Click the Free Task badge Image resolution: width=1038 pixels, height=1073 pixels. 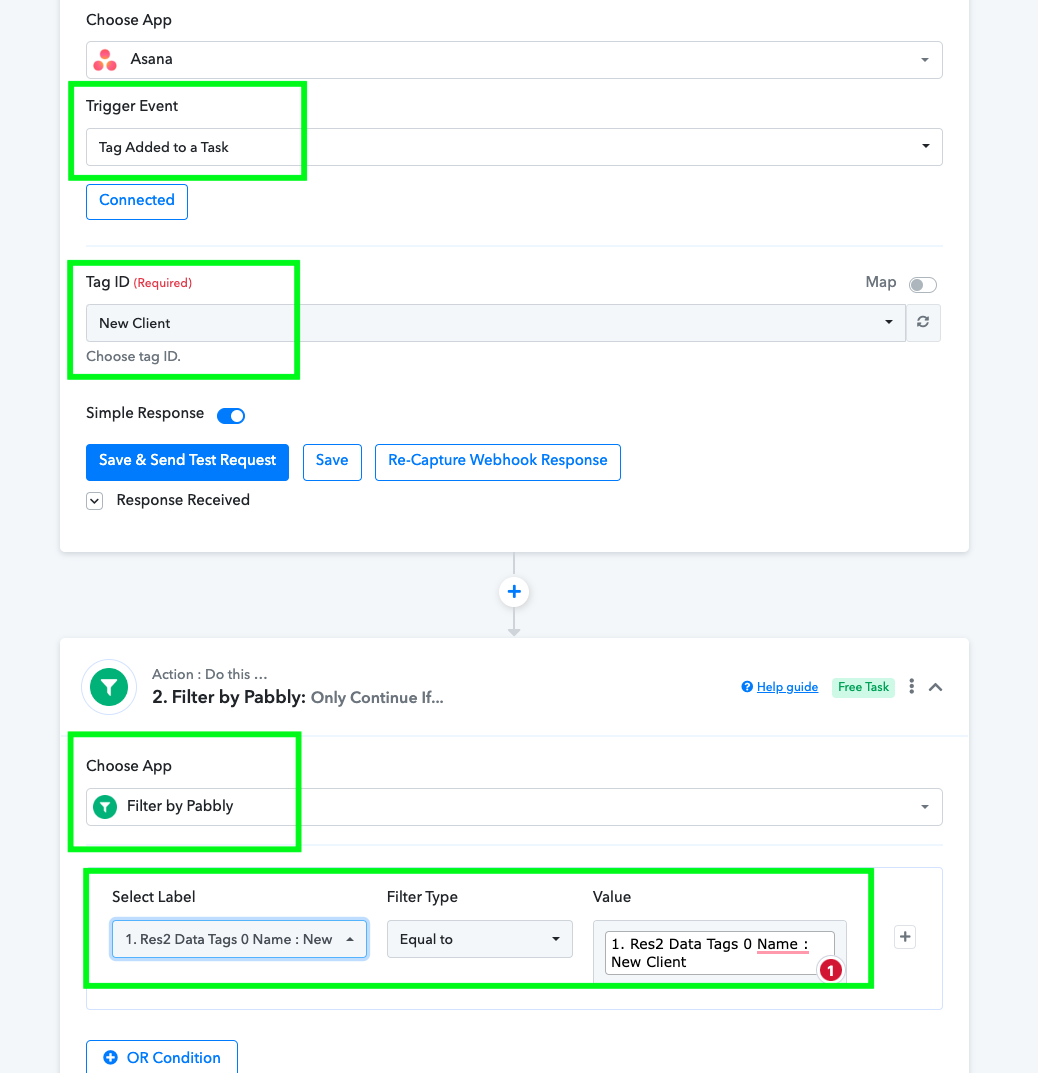pyautogui.click(x=863, y=687)
